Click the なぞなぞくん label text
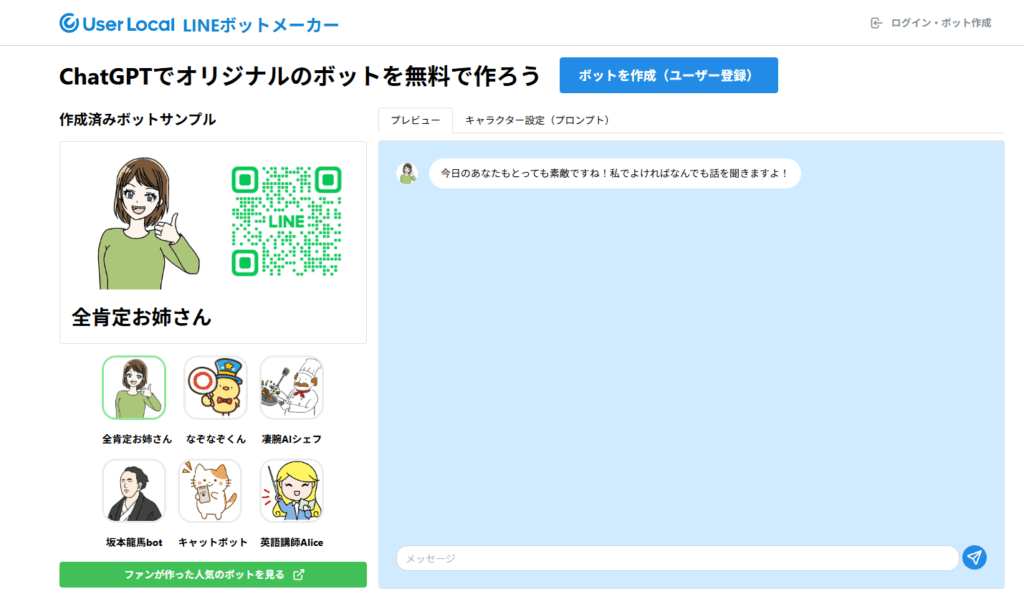 pyautogui.click(x=216, y=439)
